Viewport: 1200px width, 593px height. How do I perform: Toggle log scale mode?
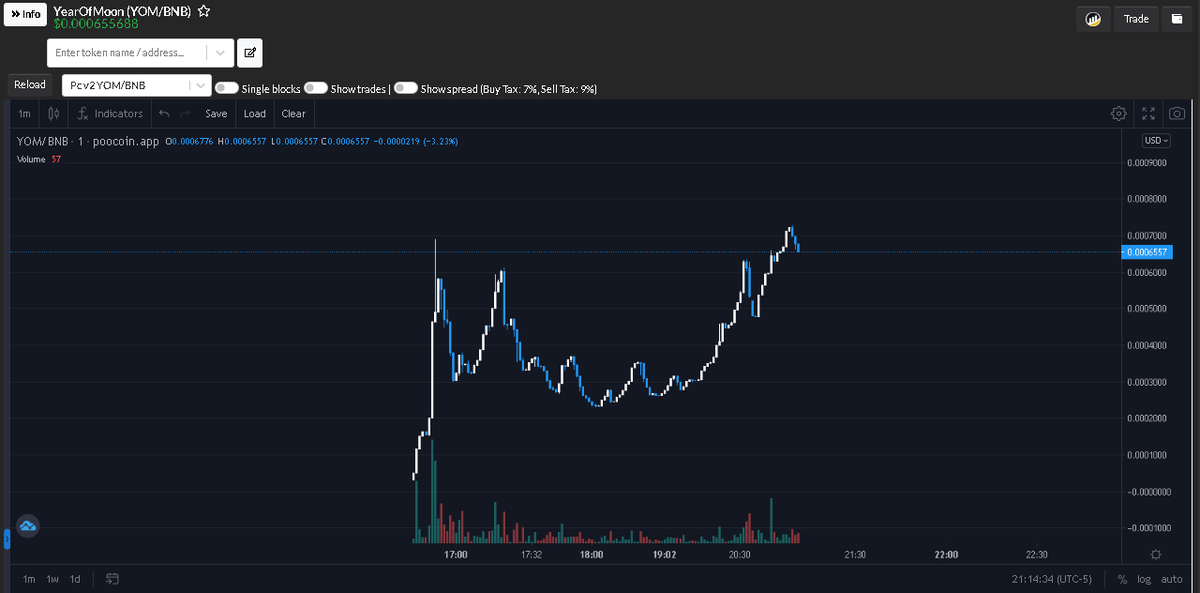point(1144,579)
